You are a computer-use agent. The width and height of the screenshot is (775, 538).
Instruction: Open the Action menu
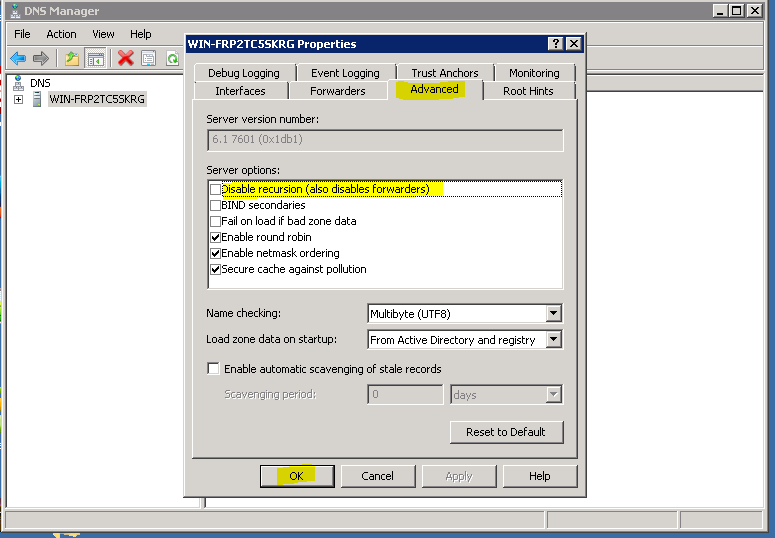[61, 34]
